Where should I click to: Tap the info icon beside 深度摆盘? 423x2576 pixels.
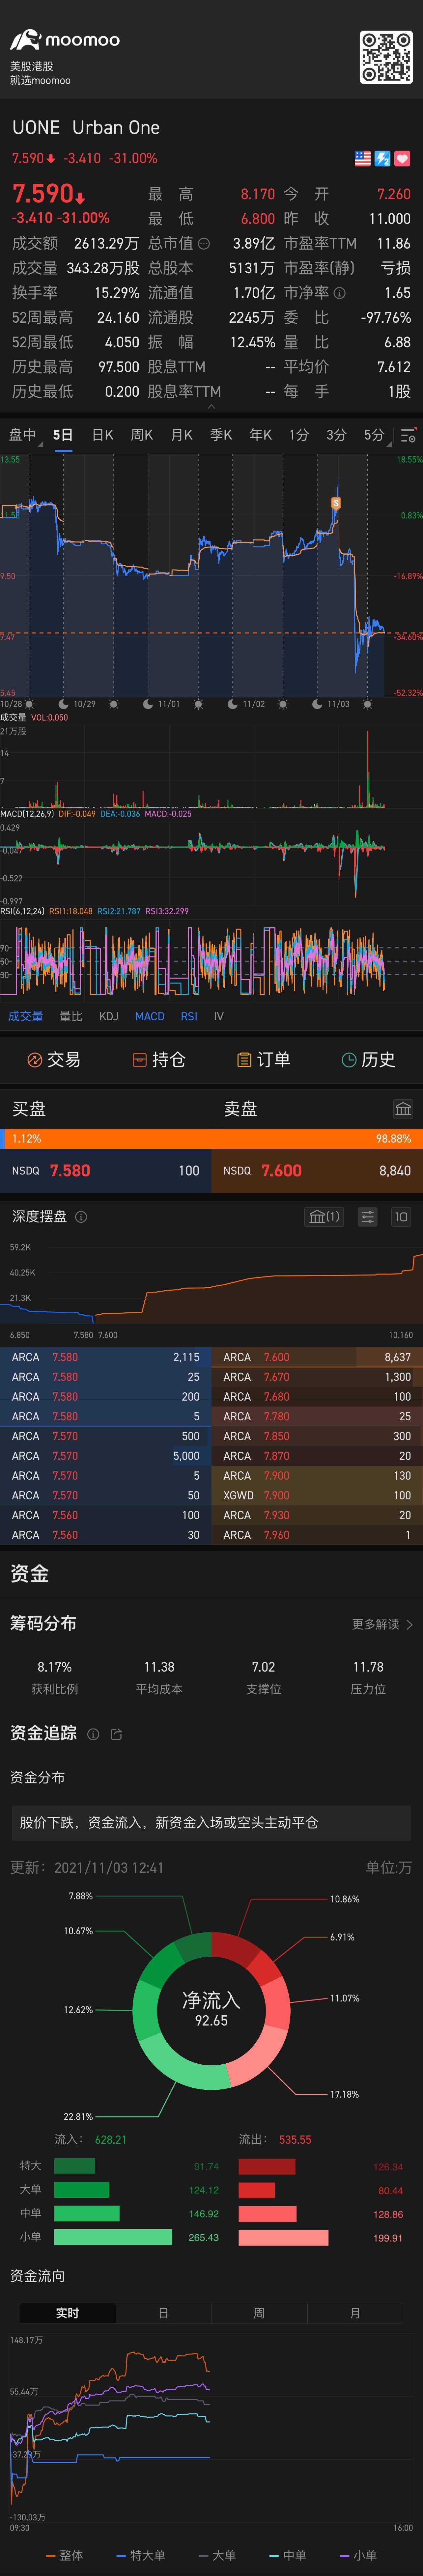pos(81,1217)
